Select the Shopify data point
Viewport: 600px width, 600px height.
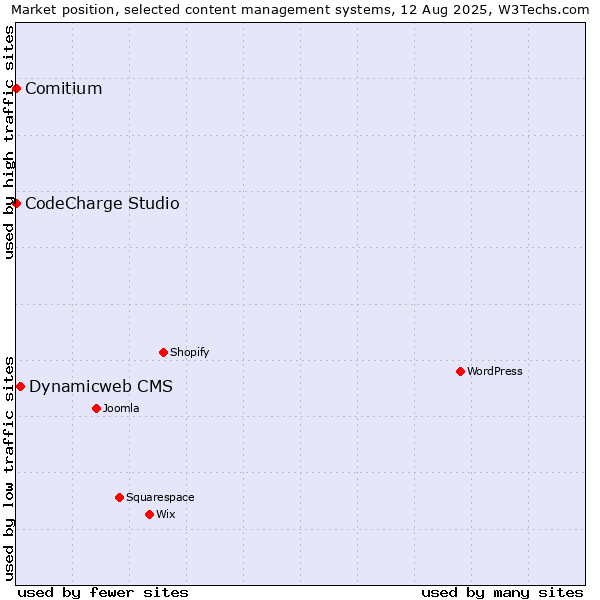163,352
